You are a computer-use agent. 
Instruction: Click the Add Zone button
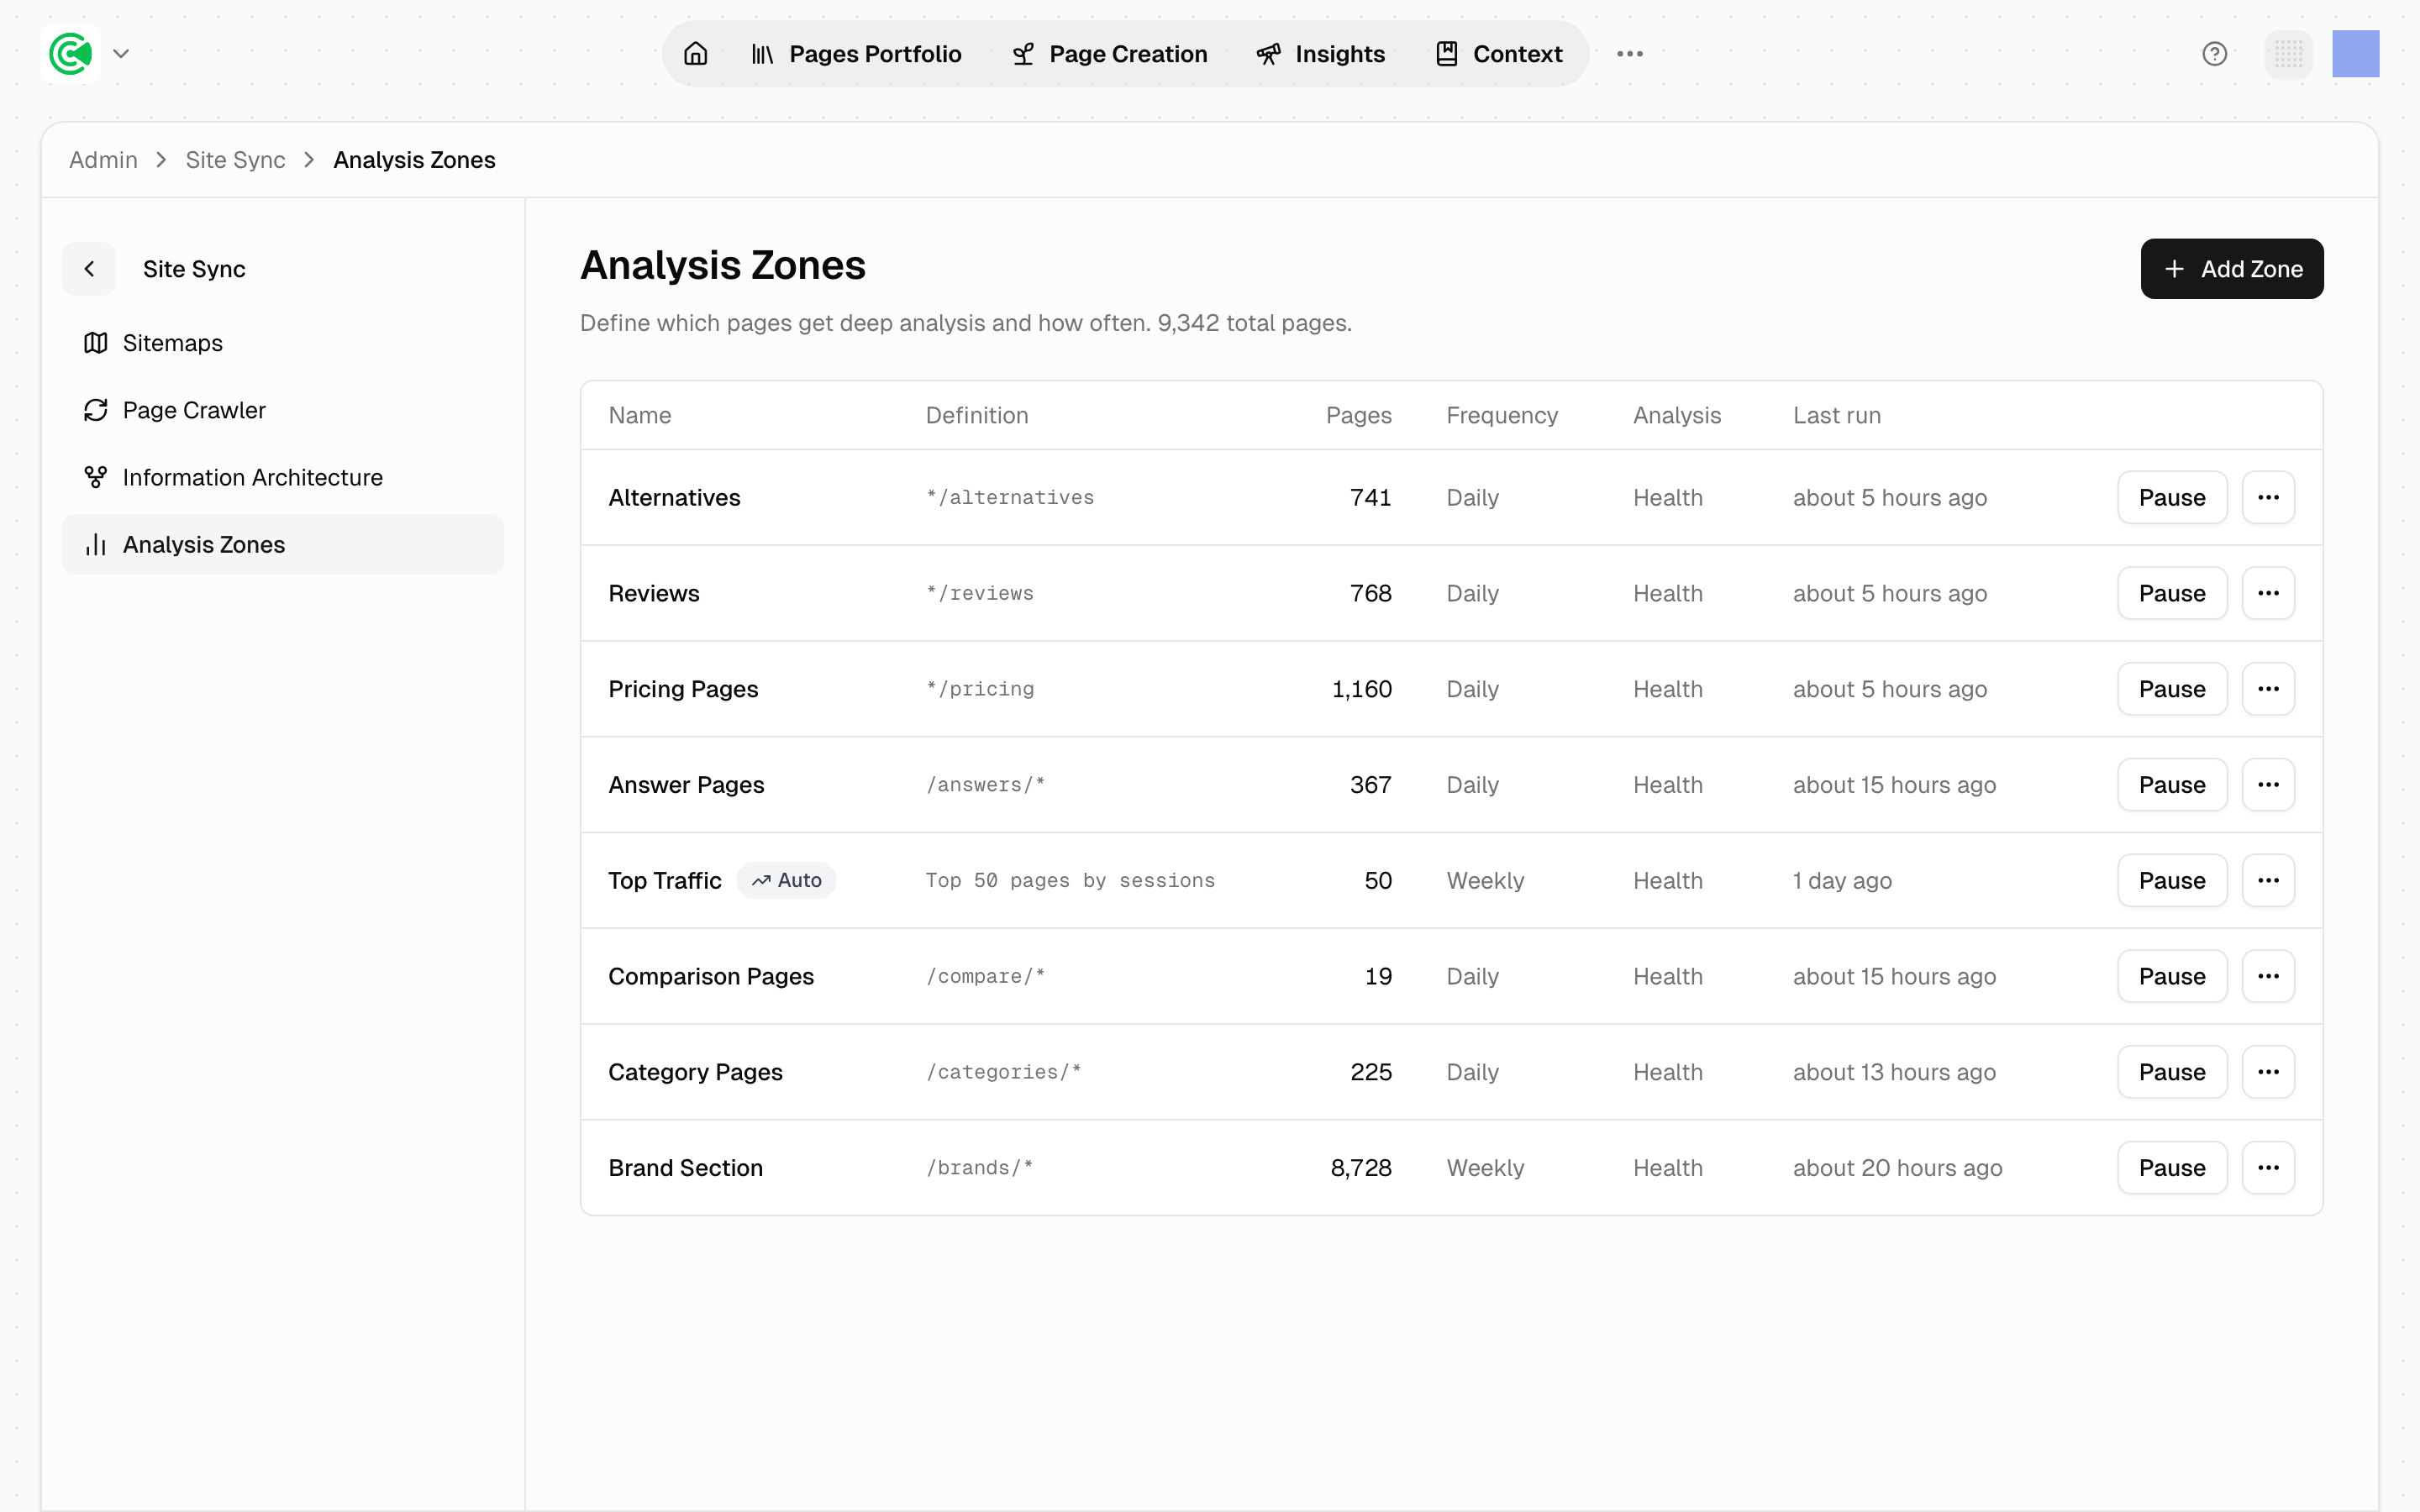point(2231,269)
